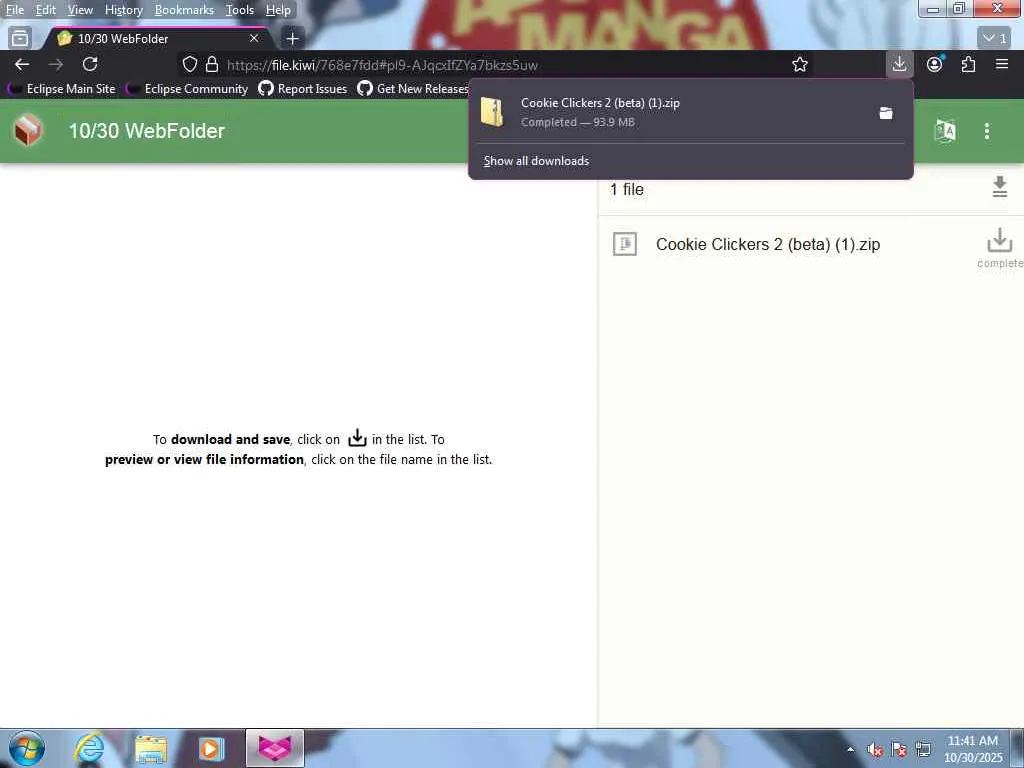Image resolution: width=1024 pixels, height=768 pixels.
Task: Click Cookie Clickers 2 (beta) (1).zip file name in list
Action: [768, 244]
